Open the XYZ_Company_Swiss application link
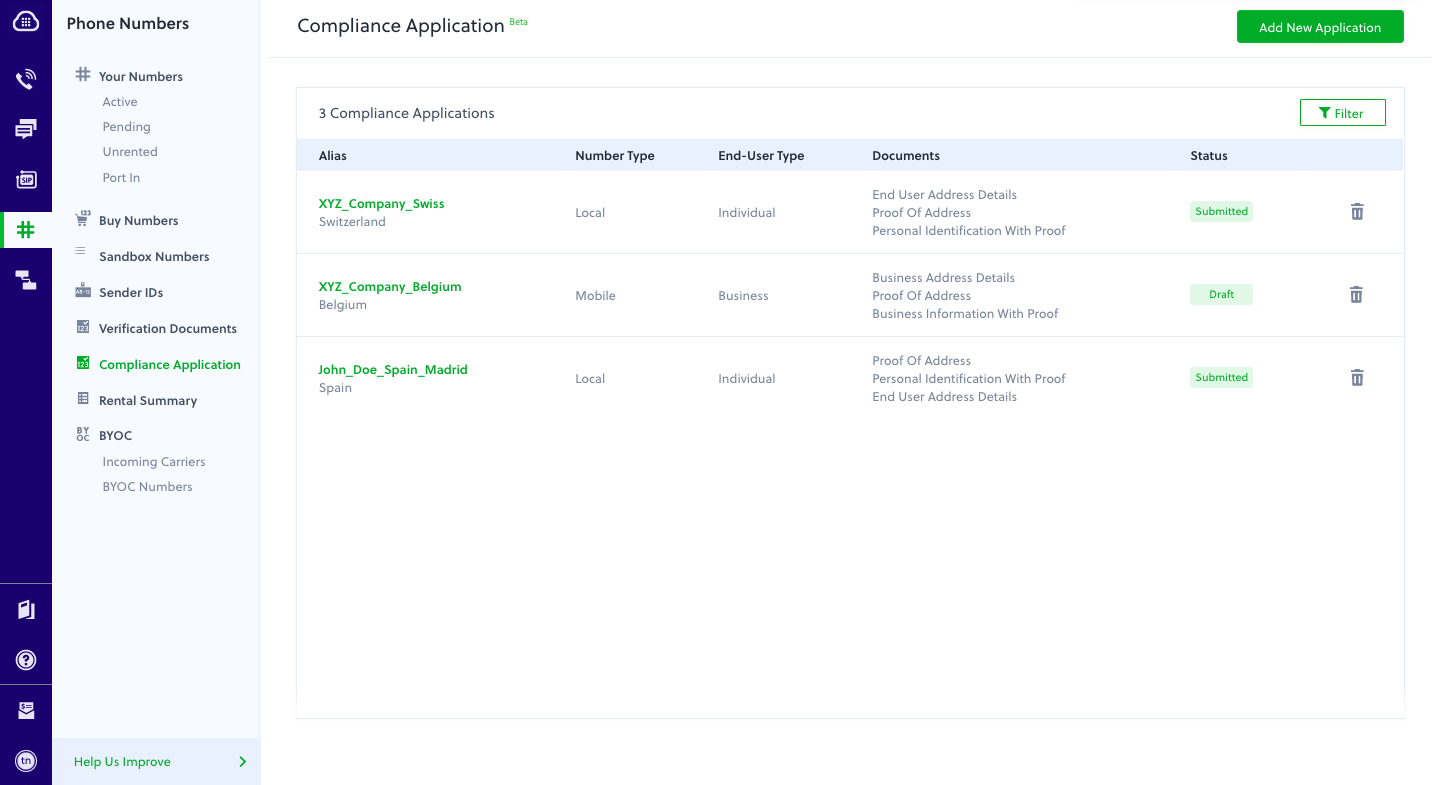Screen dimensions: 1440x785 381,203
